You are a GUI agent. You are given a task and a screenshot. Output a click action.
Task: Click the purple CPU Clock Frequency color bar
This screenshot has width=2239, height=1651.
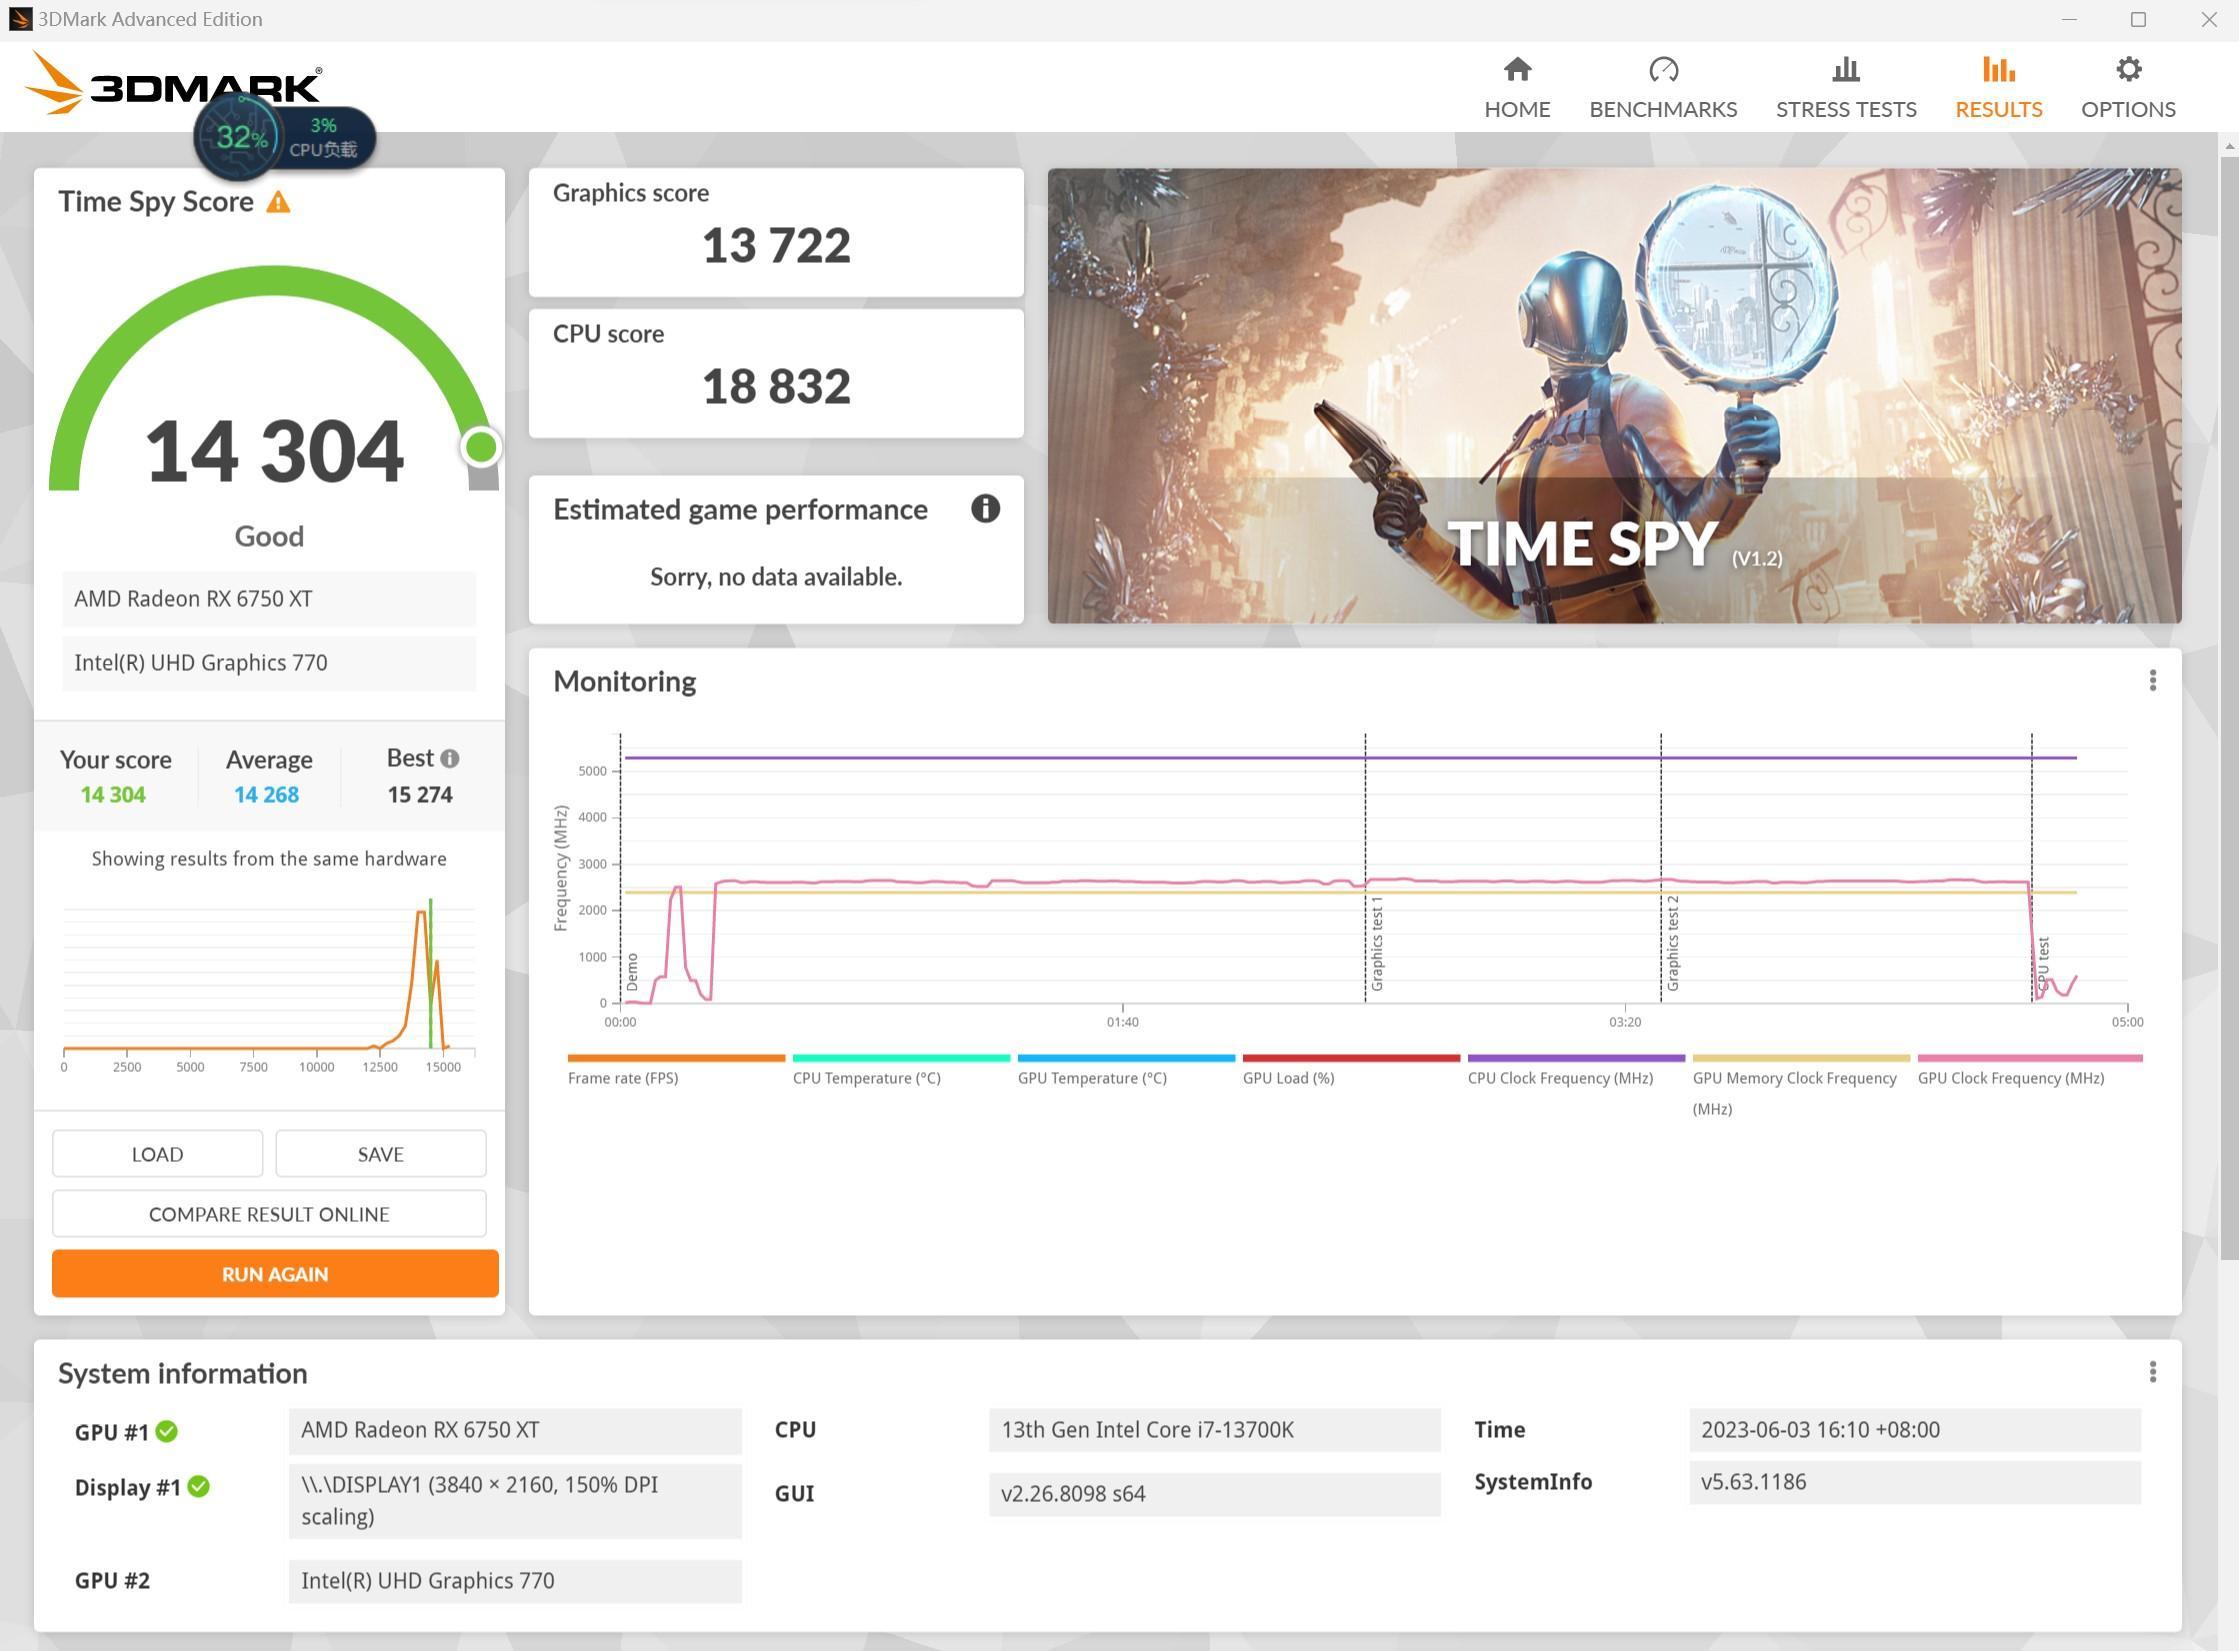tap(1576, 1058)
